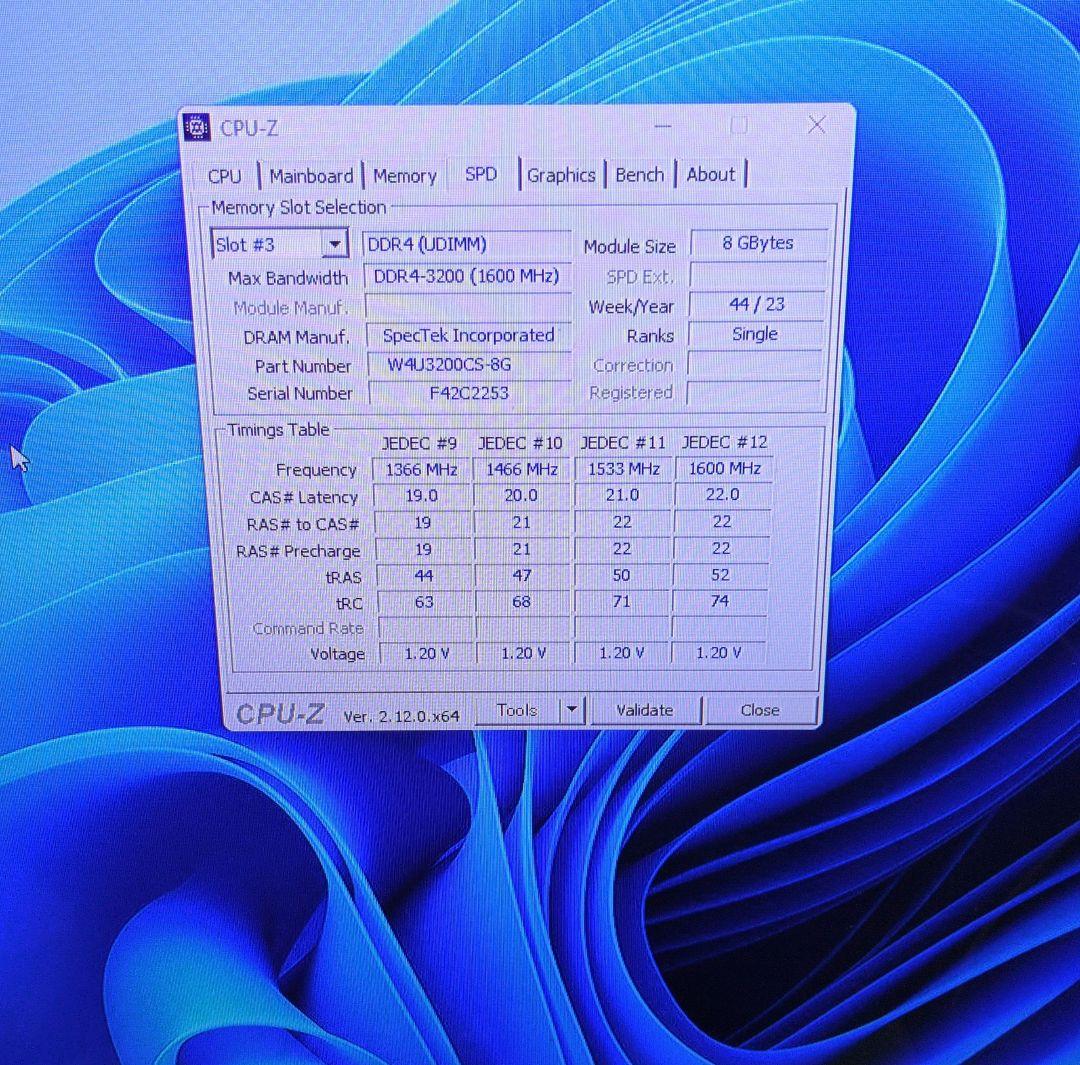Click the CPU-Z app icon in title bar

197,127
